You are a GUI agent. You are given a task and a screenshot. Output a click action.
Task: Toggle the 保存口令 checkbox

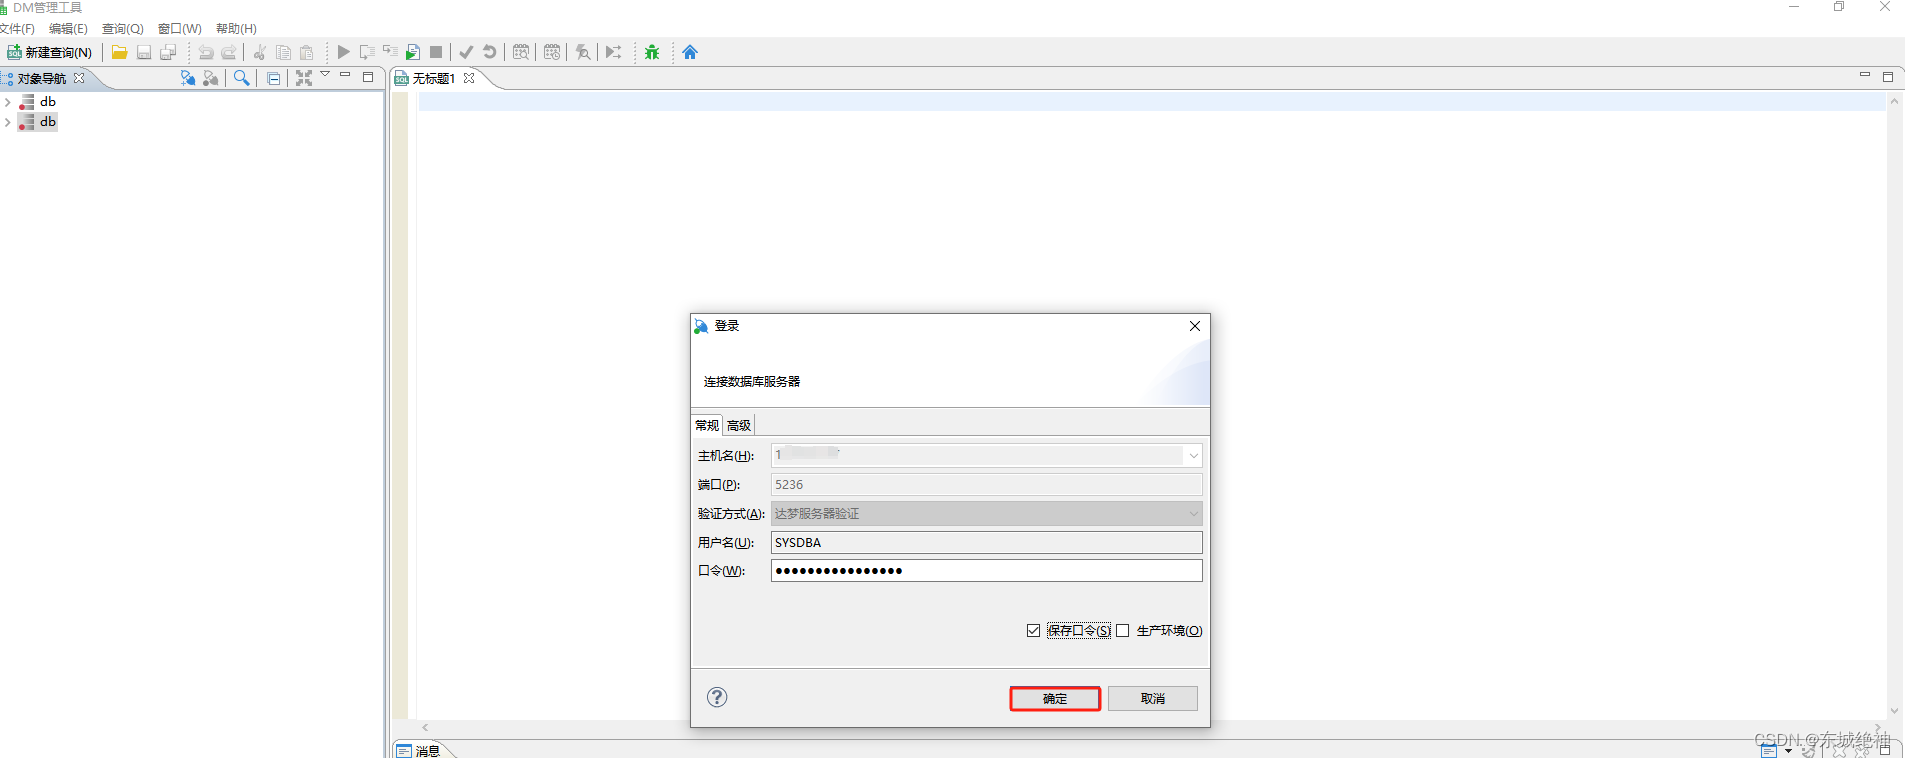[1034, 631]
